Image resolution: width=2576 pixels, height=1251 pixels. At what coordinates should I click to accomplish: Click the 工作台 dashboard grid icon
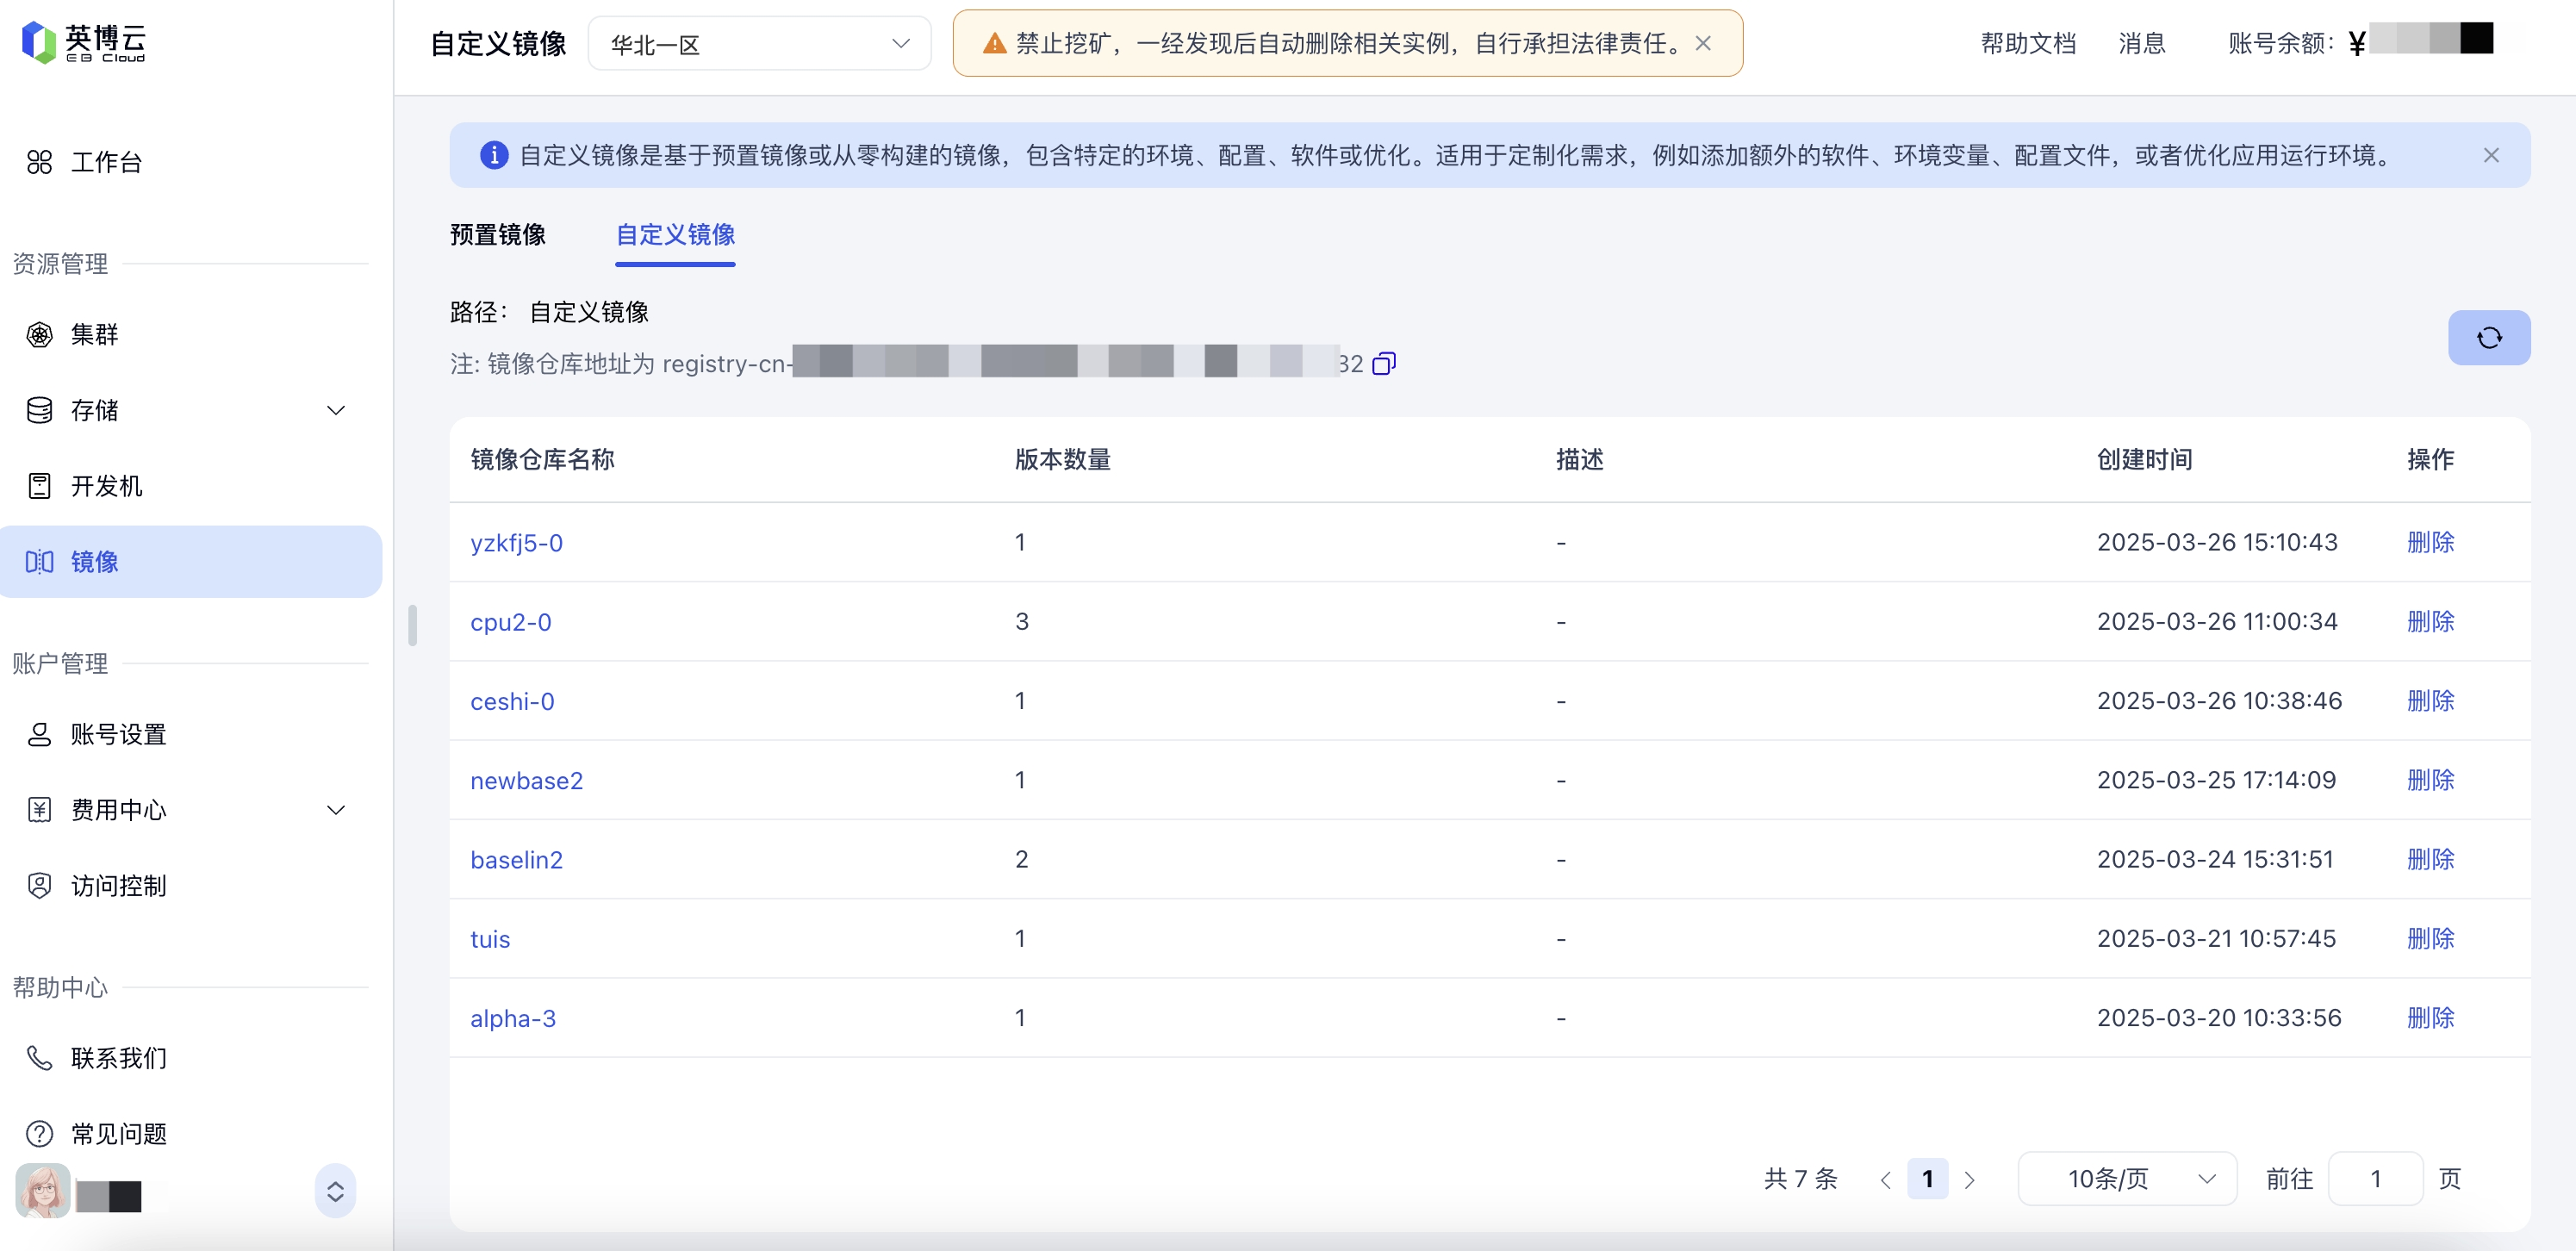40,162
